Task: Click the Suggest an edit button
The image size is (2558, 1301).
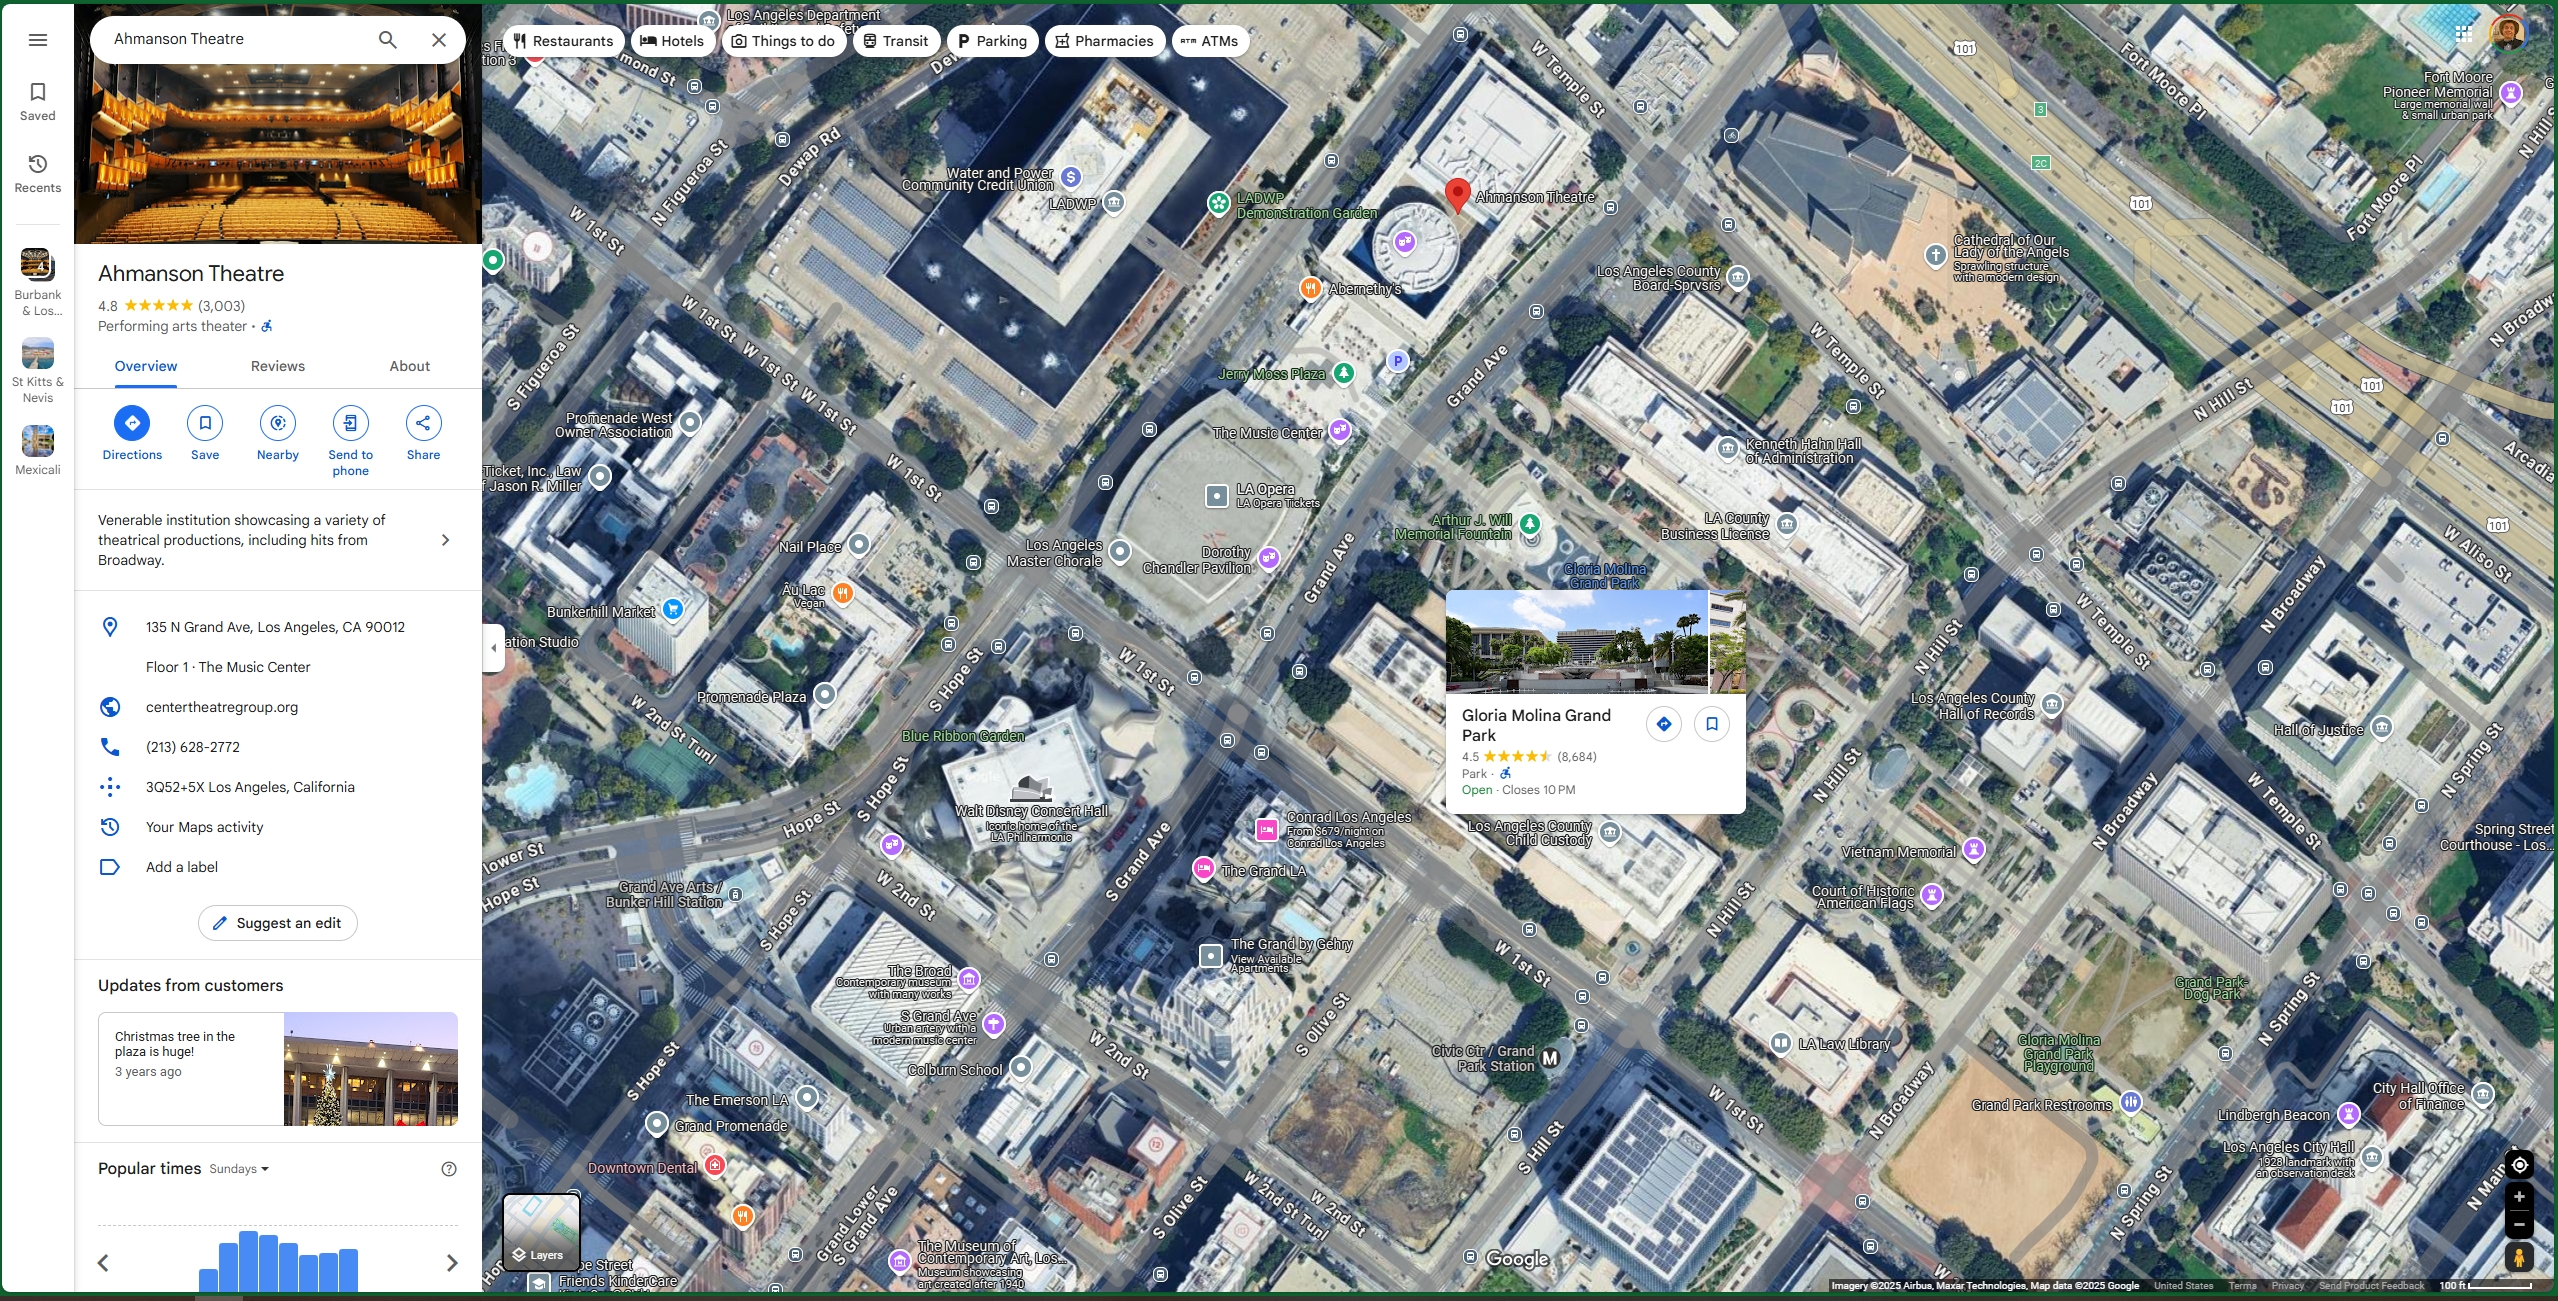Action: point(278,923)
